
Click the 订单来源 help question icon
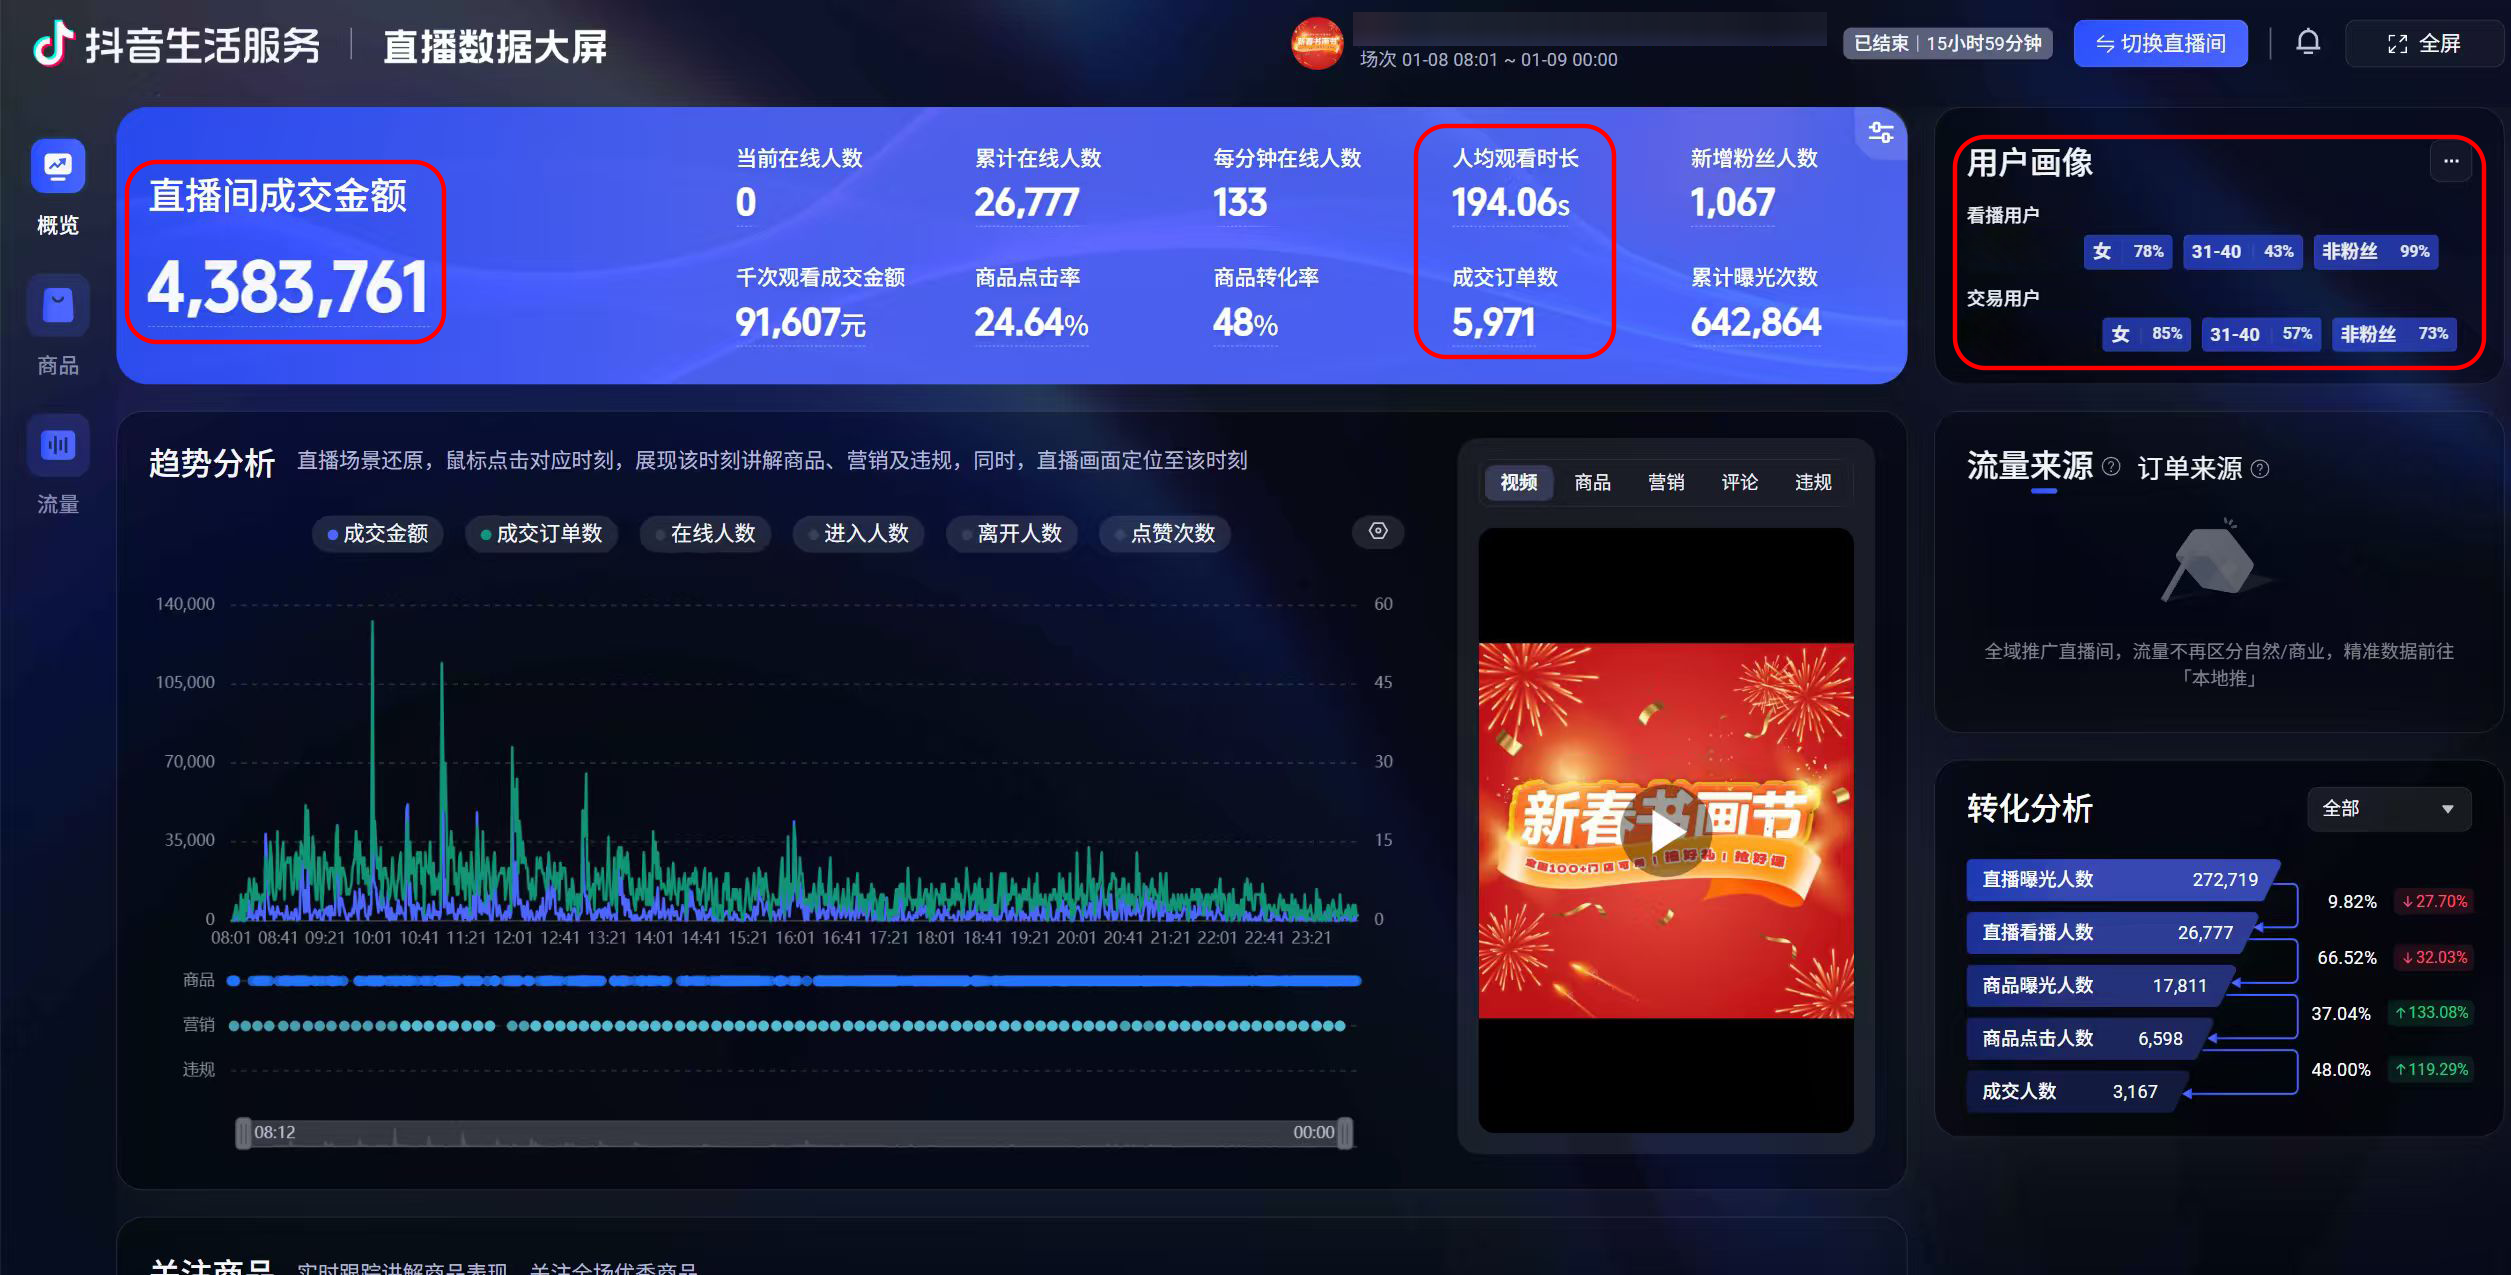[x=2260, y=468]
